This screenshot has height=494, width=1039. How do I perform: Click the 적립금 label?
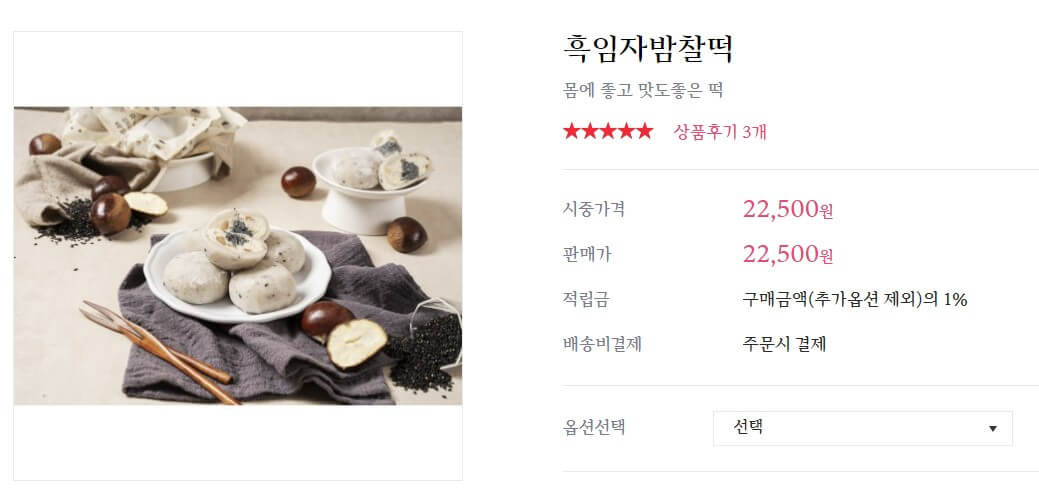pyautogui.click(x=587, y=299)
